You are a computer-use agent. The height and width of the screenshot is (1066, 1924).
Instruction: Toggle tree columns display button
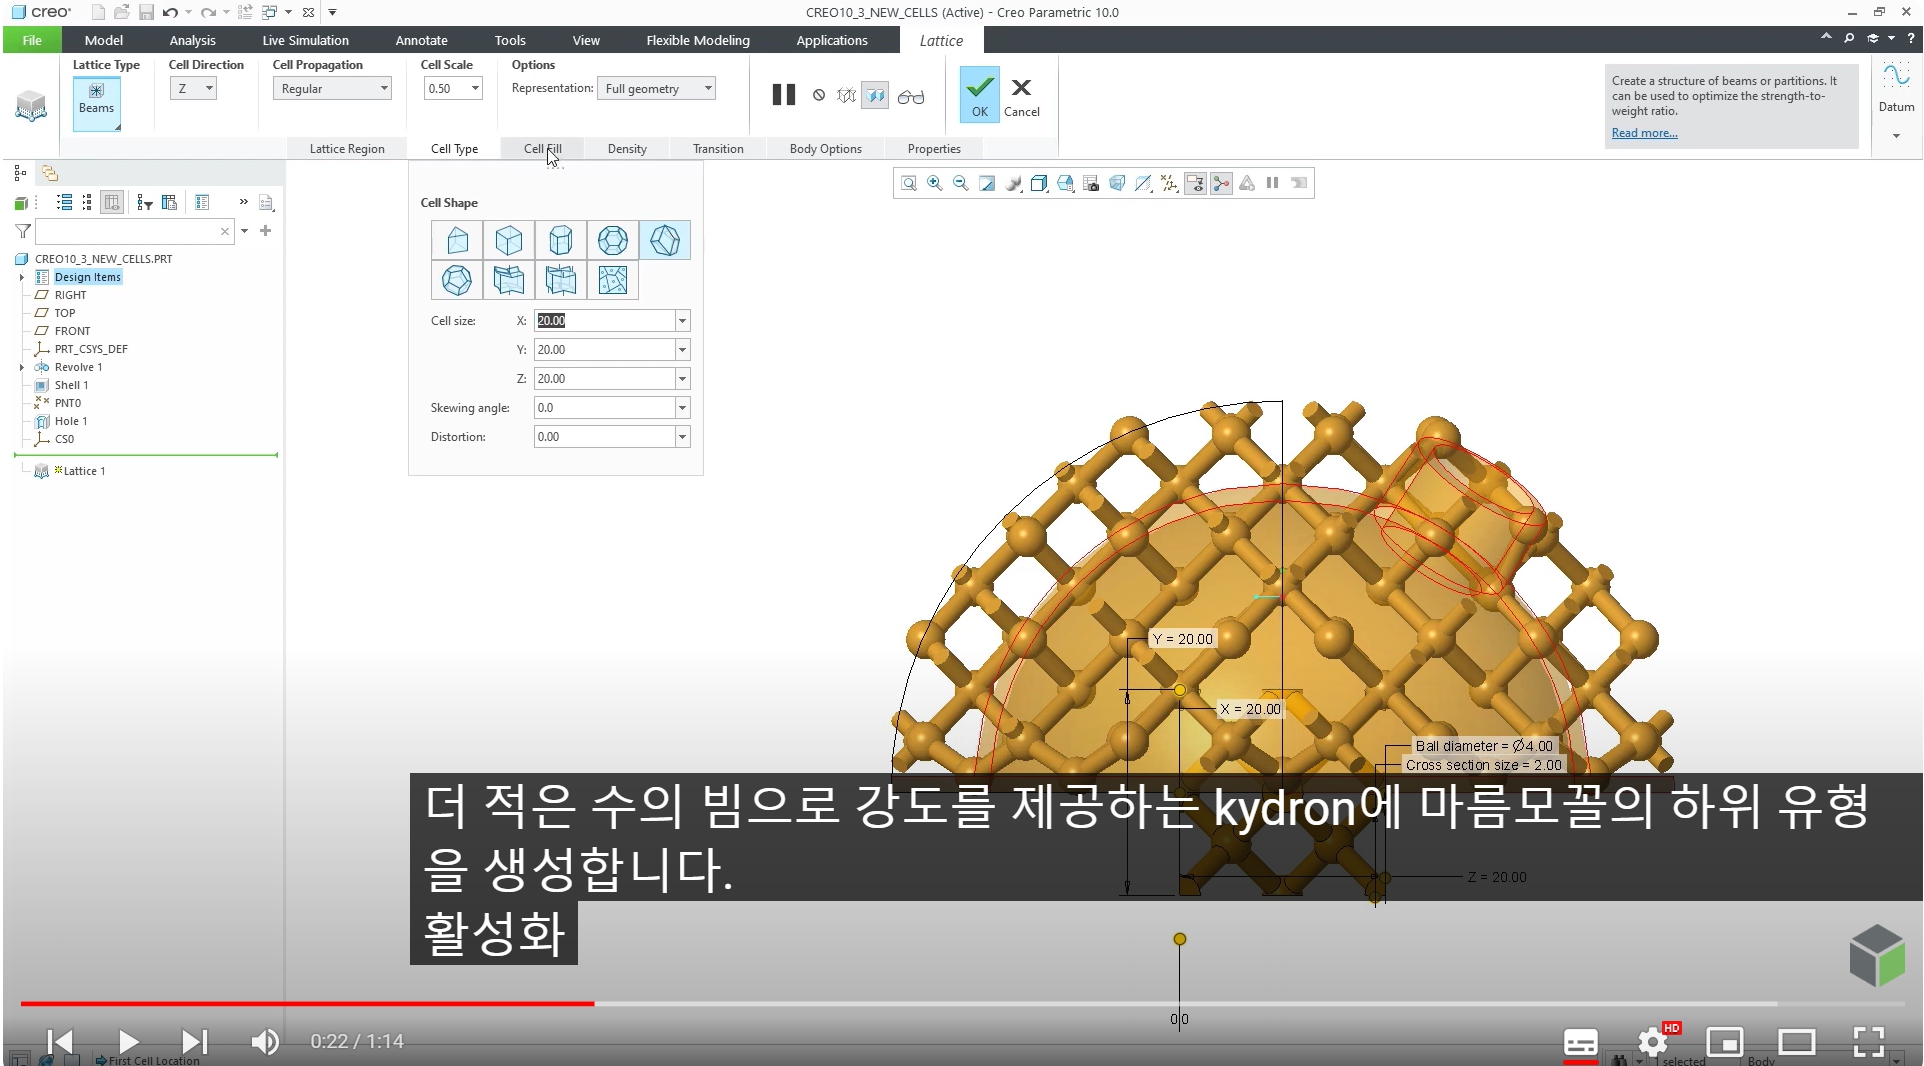[112, 202]
